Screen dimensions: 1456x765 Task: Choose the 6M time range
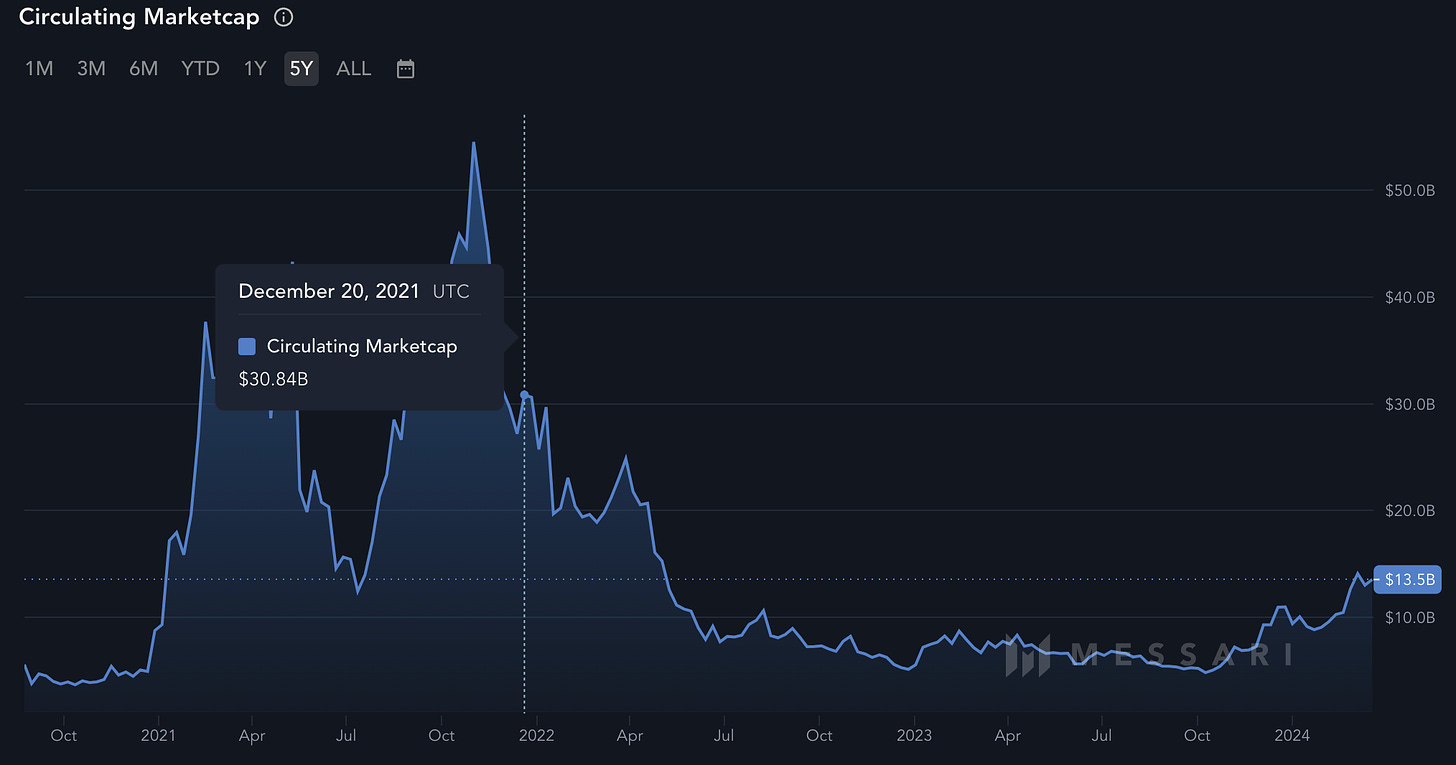pos(143,69)
